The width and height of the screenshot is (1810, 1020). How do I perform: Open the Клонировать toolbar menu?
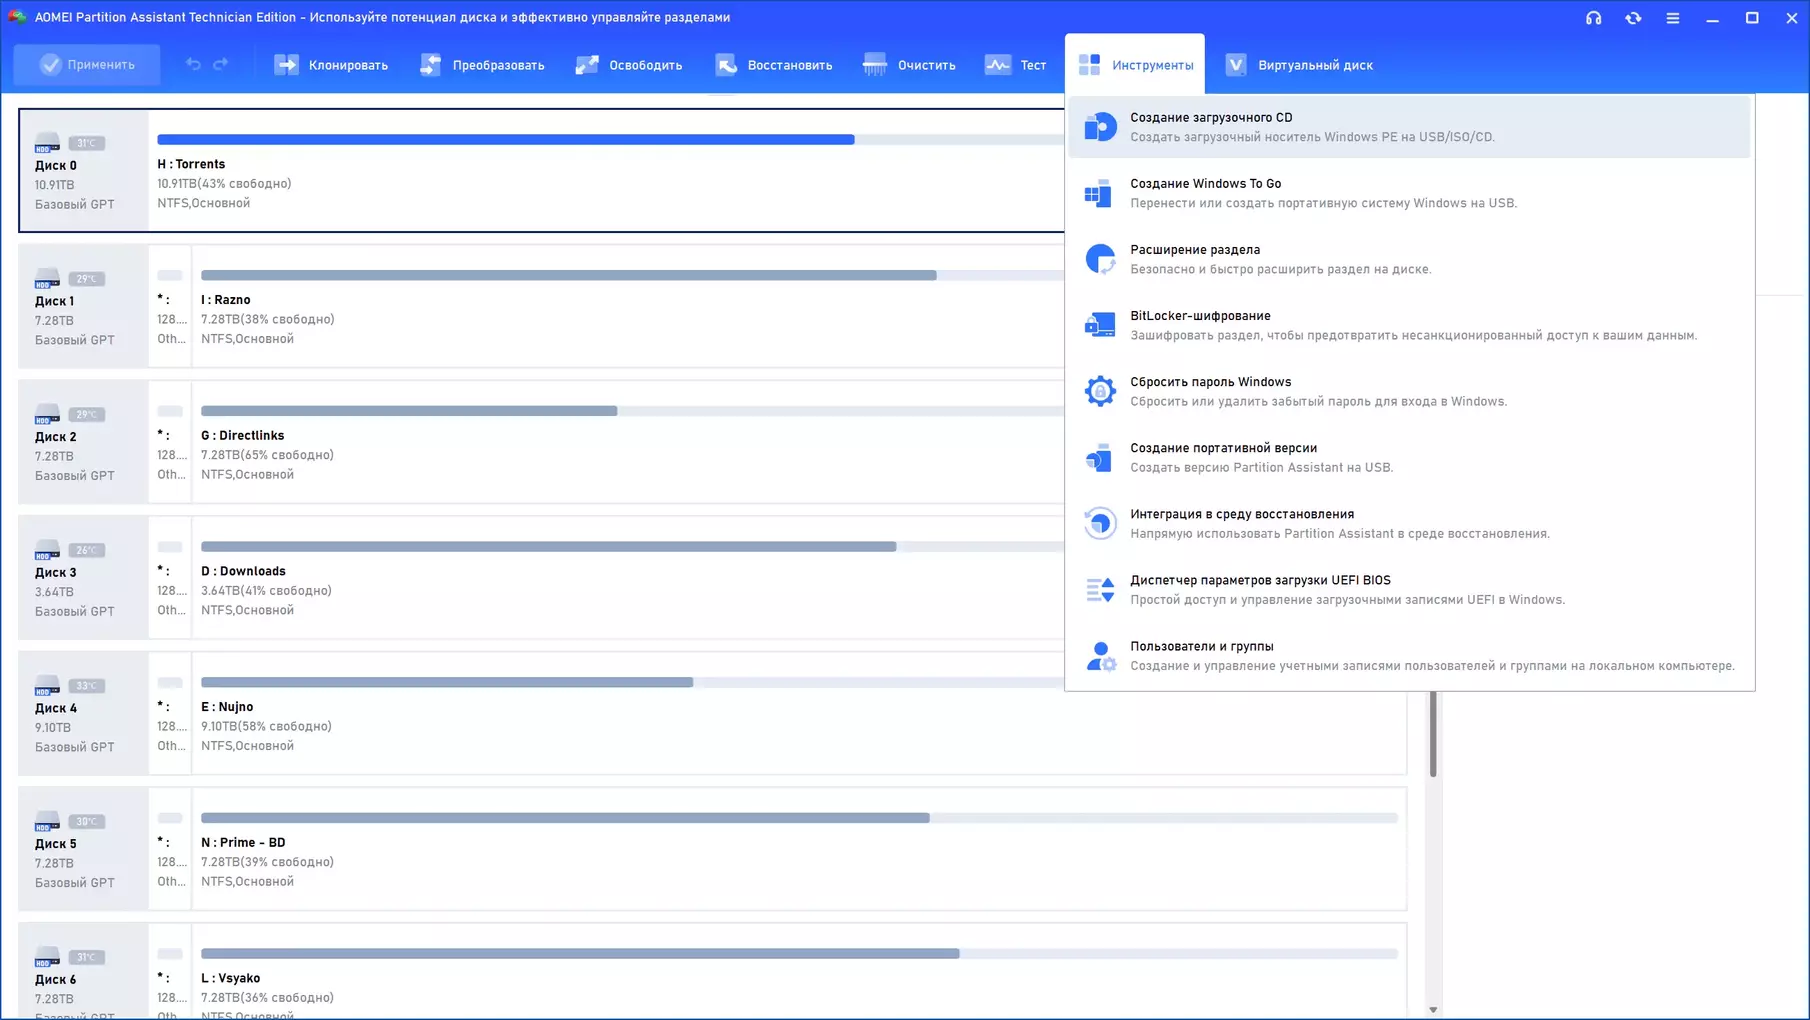pyautogui.click(x=331, y=65)
